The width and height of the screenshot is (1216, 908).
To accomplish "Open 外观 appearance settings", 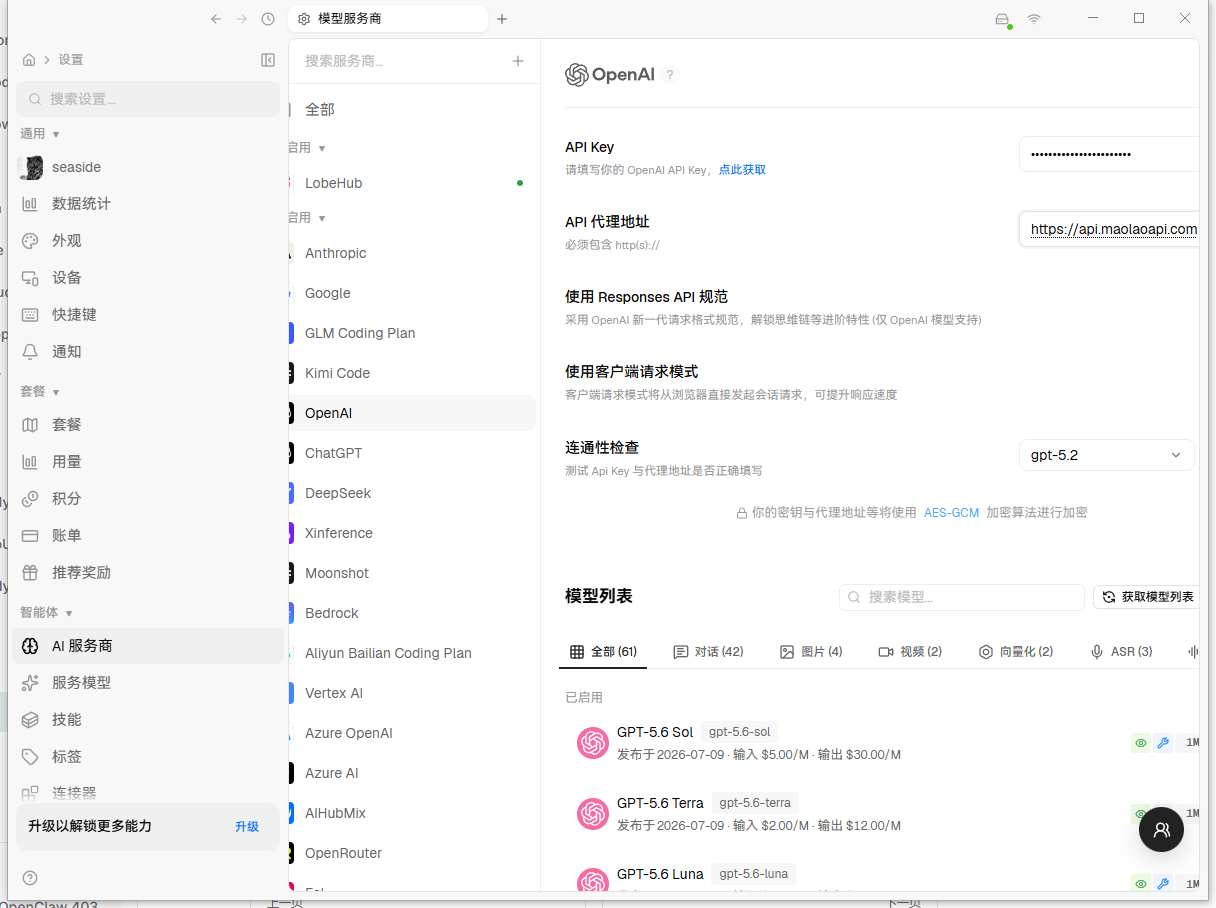I will coord(148,241).
